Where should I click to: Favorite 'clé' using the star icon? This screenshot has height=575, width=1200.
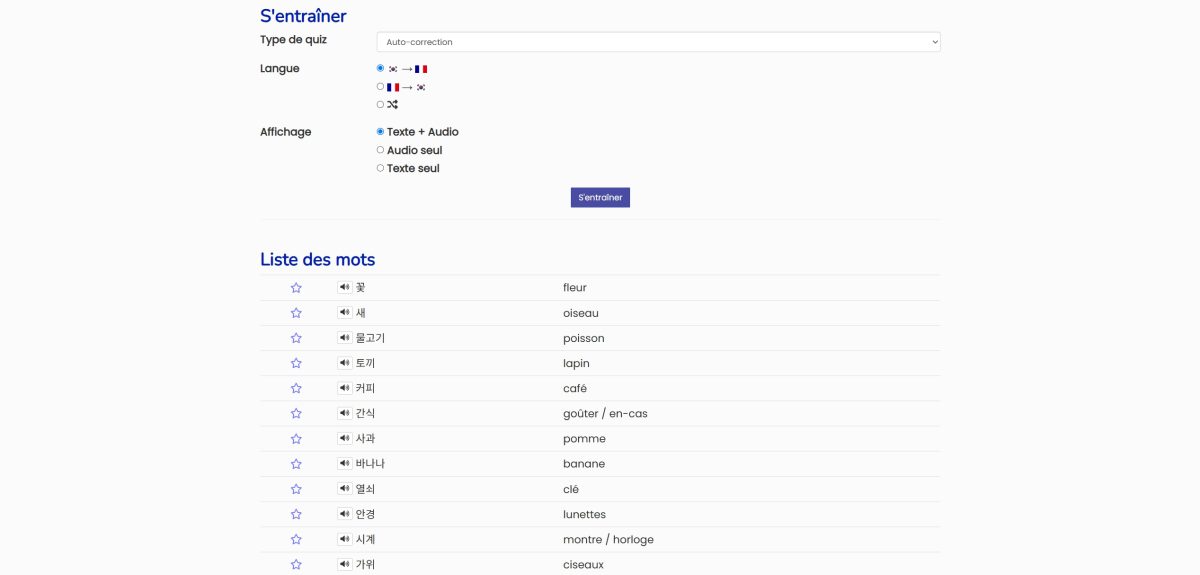tap(296, 489)
